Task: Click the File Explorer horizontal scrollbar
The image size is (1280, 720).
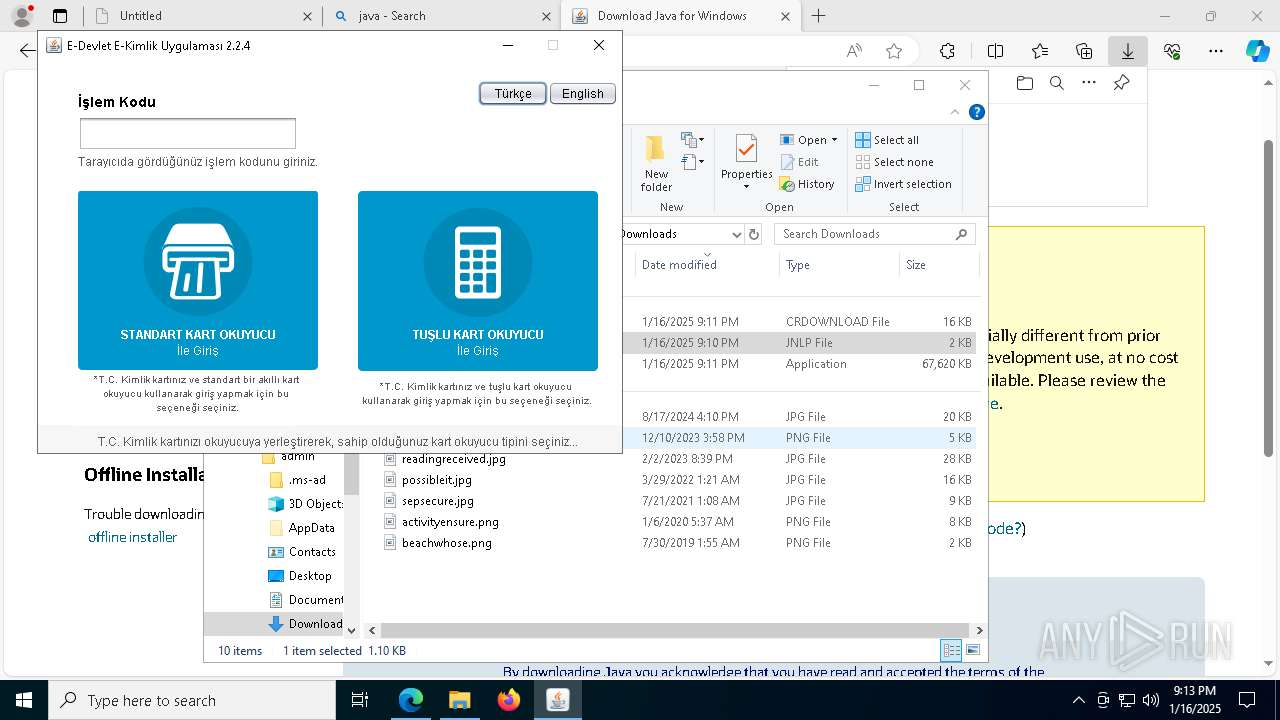Action: pos(675,631)
